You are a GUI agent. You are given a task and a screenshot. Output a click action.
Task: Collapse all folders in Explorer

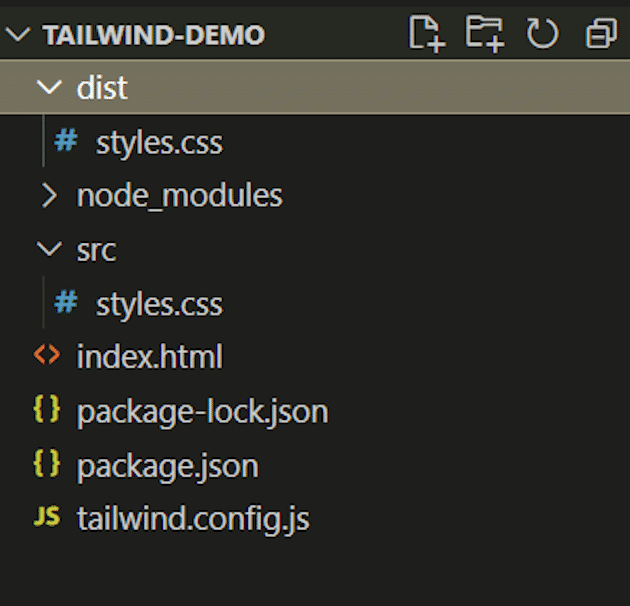pos(600,35)
